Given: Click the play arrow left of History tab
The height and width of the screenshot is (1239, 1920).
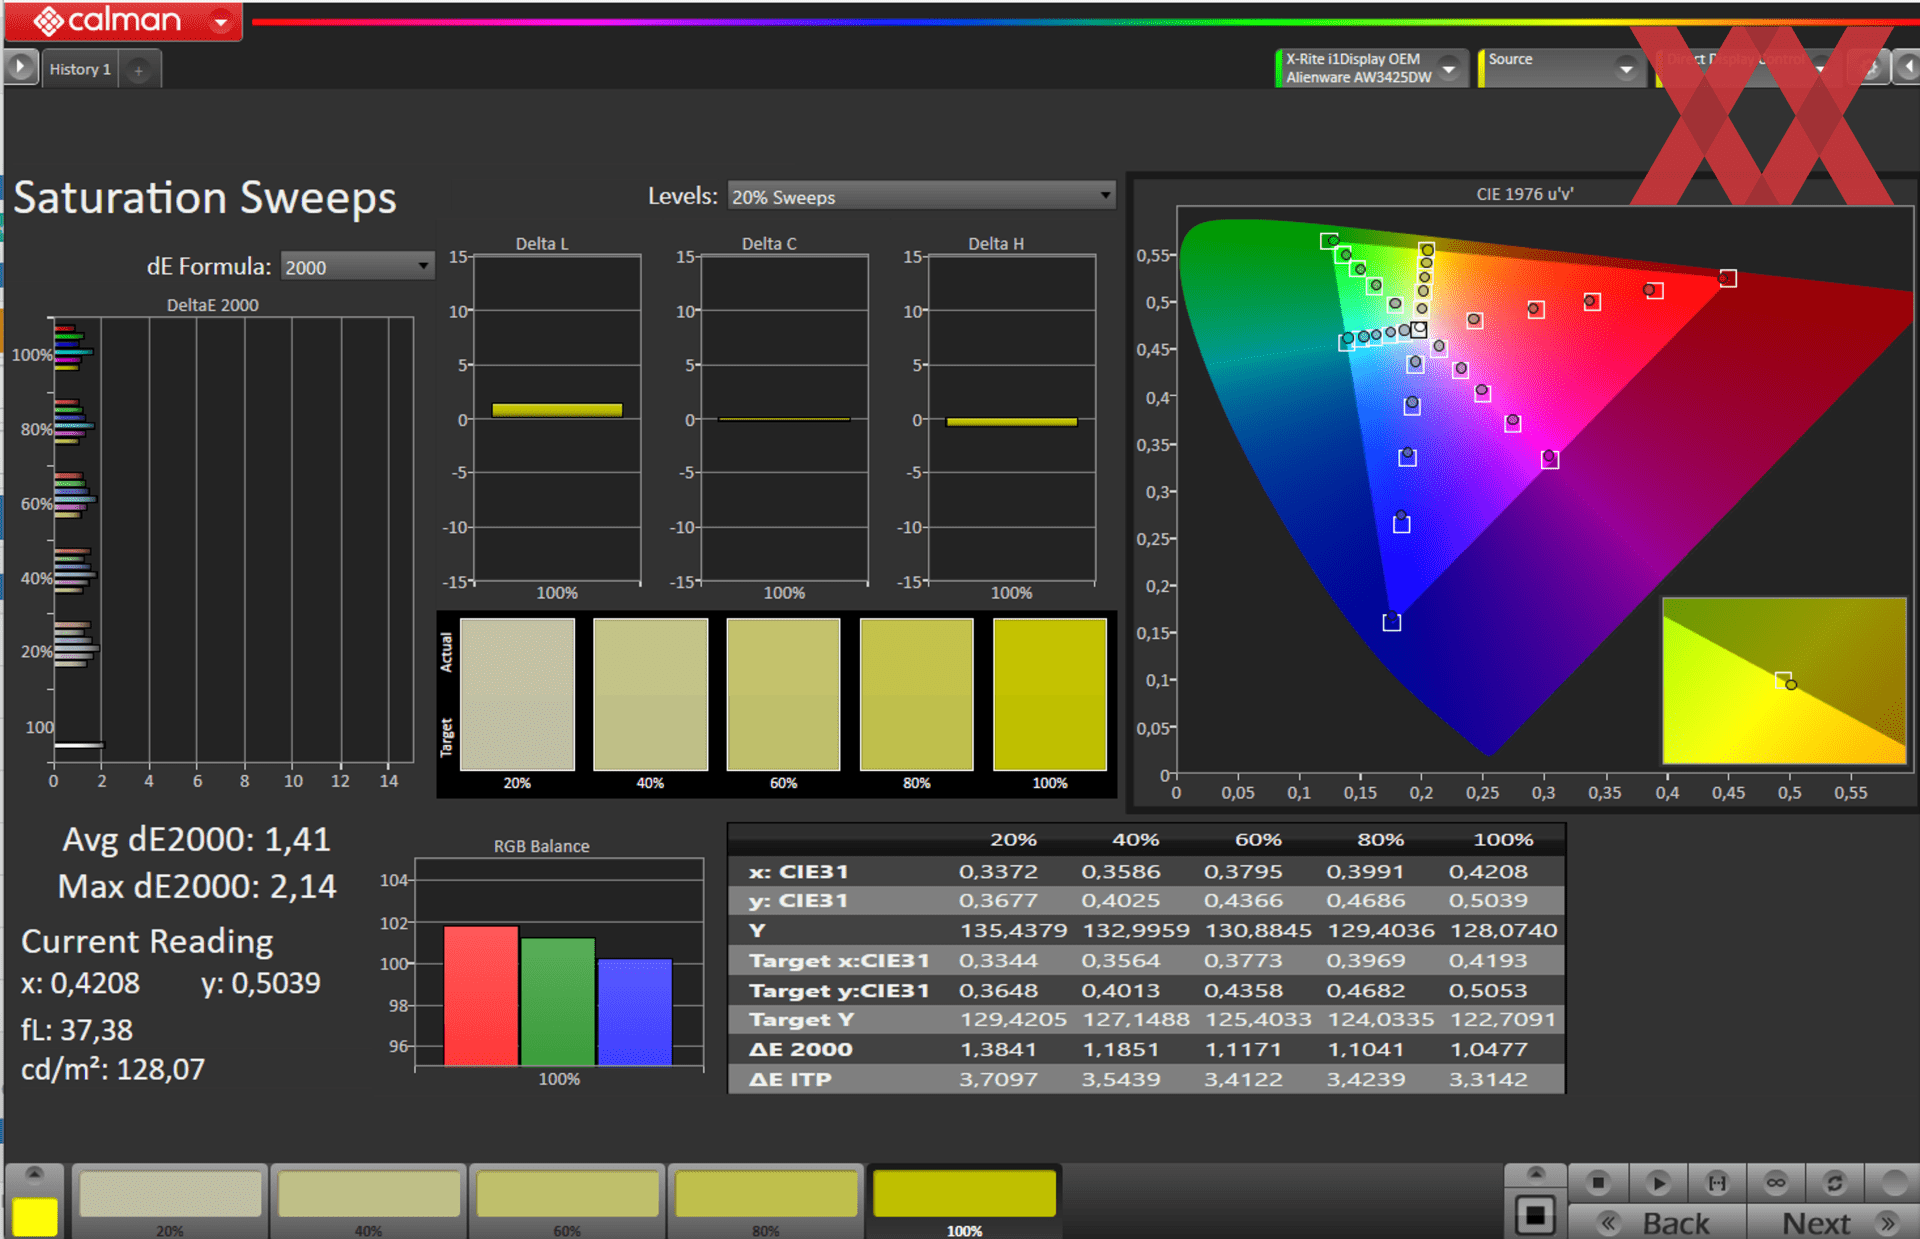Looking at the screenshot, I should [20, 68].
